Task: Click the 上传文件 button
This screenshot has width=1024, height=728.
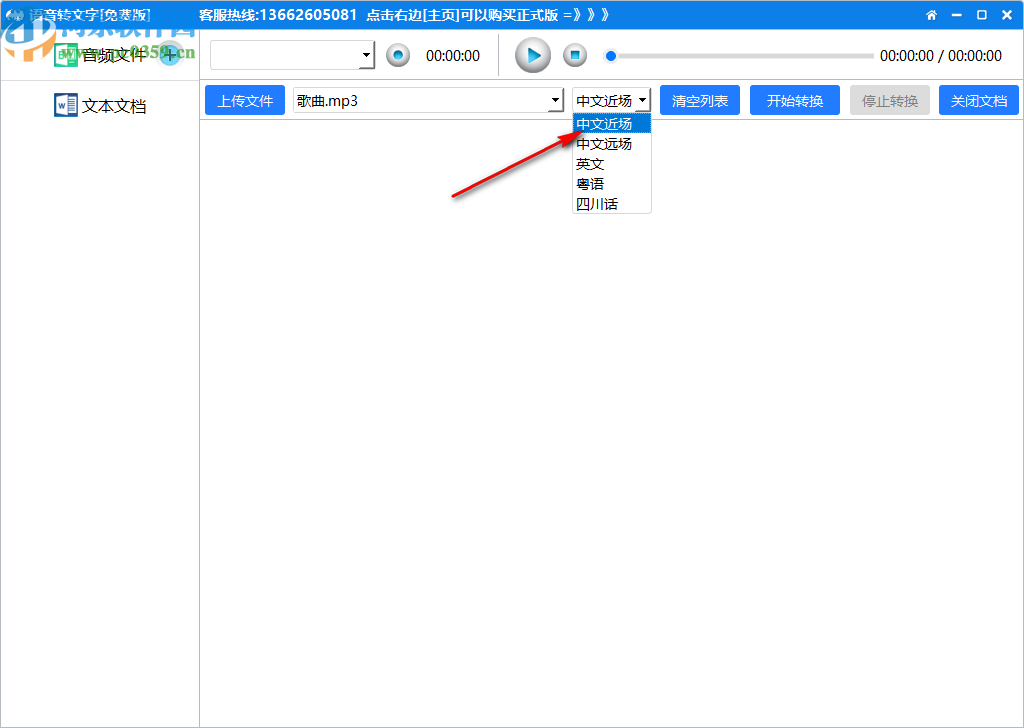Action: point(245,101)
